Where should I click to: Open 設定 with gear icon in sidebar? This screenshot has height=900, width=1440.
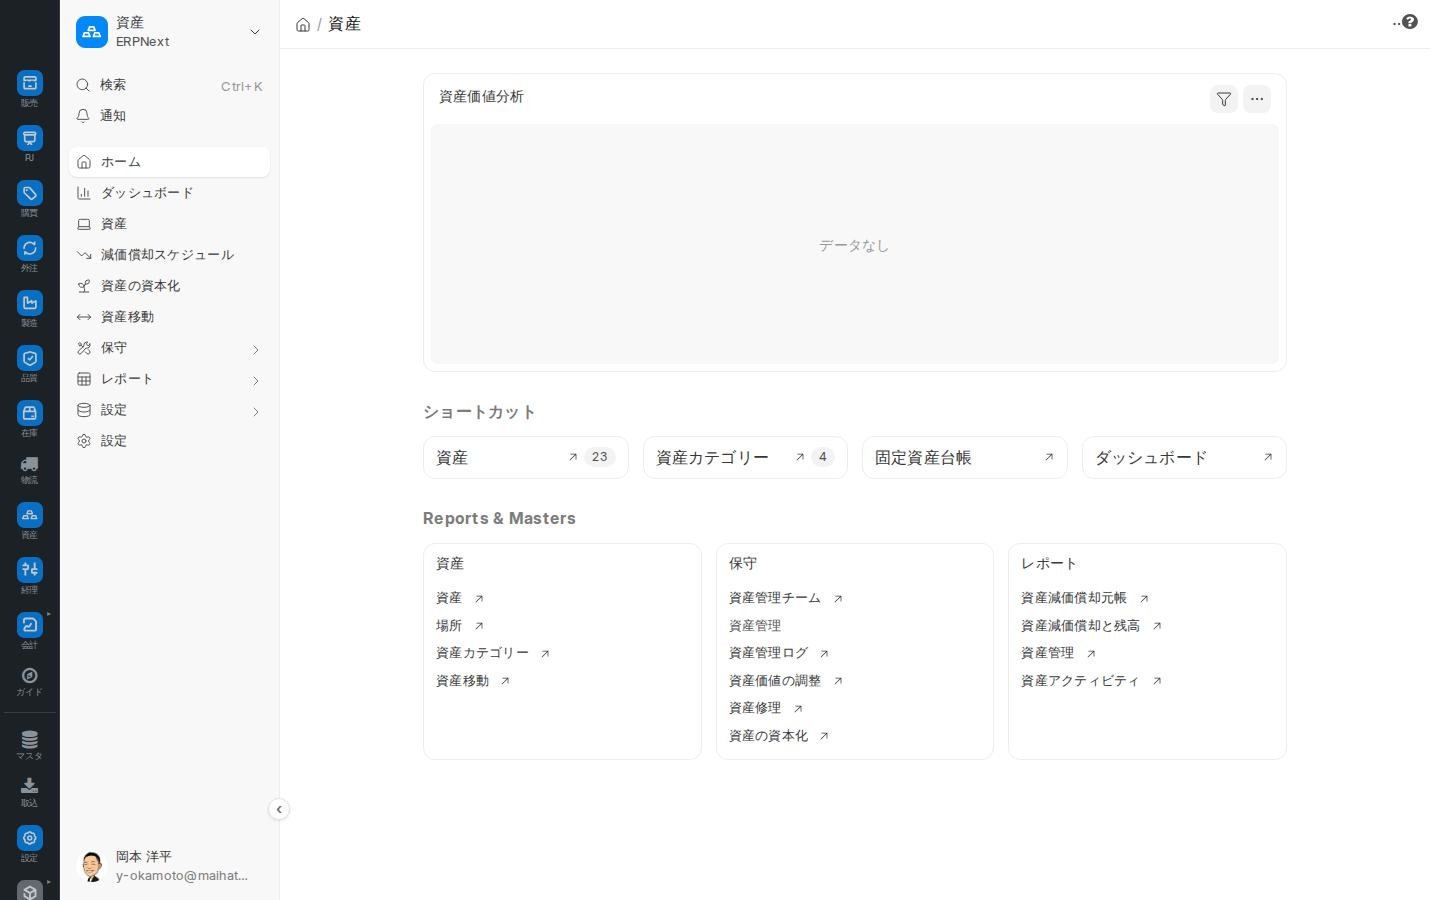point(169,441)
